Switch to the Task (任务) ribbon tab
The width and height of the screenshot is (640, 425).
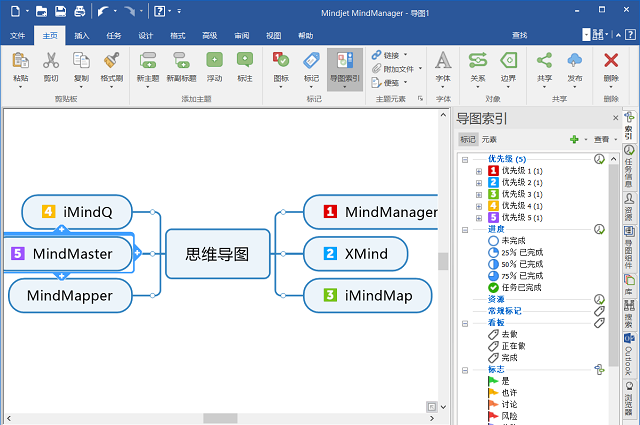[113, 36]
